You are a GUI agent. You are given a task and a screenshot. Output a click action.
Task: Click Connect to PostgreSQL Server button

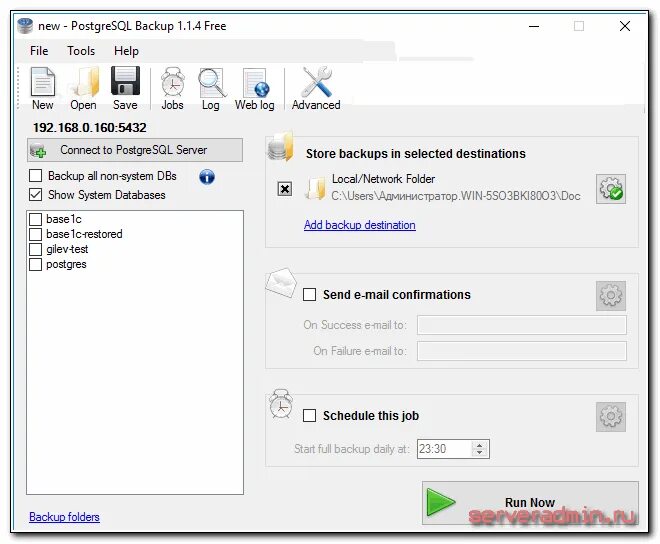[x=135, y=150]
